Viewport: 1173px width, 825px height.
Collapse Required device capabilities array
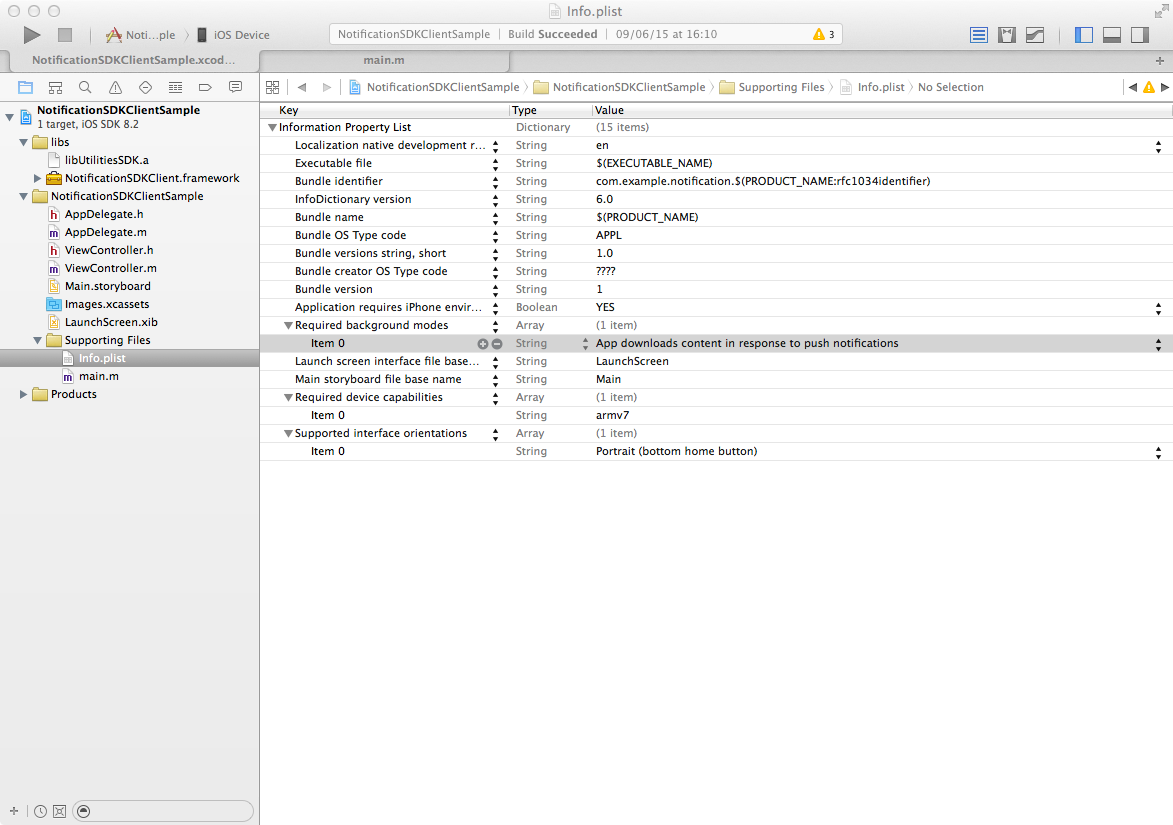[x=288, y=398]
